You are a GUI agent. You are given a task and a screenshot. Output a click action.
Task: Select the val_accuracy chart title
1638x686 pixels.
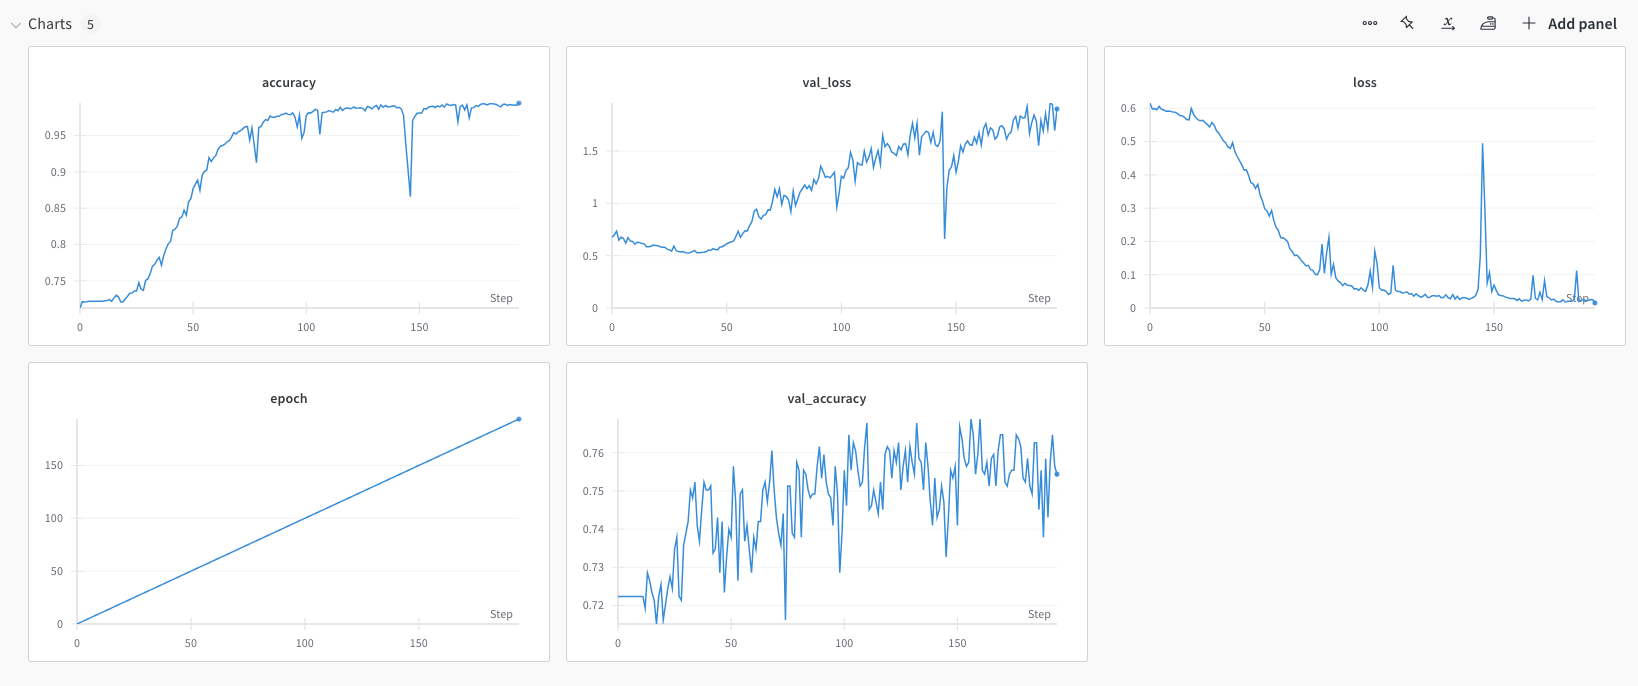[827, 399]
